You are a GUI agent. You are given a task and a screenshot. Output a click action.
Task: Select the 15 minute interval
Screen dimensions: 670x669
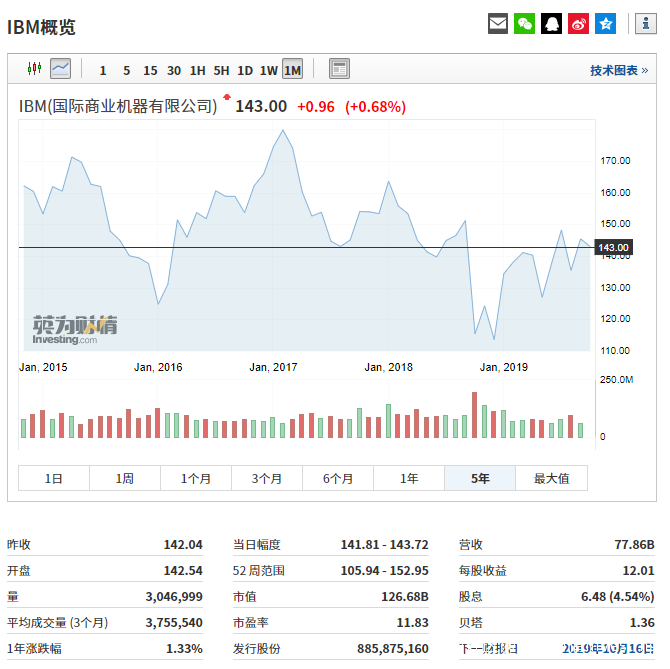(x=150, y=70)
